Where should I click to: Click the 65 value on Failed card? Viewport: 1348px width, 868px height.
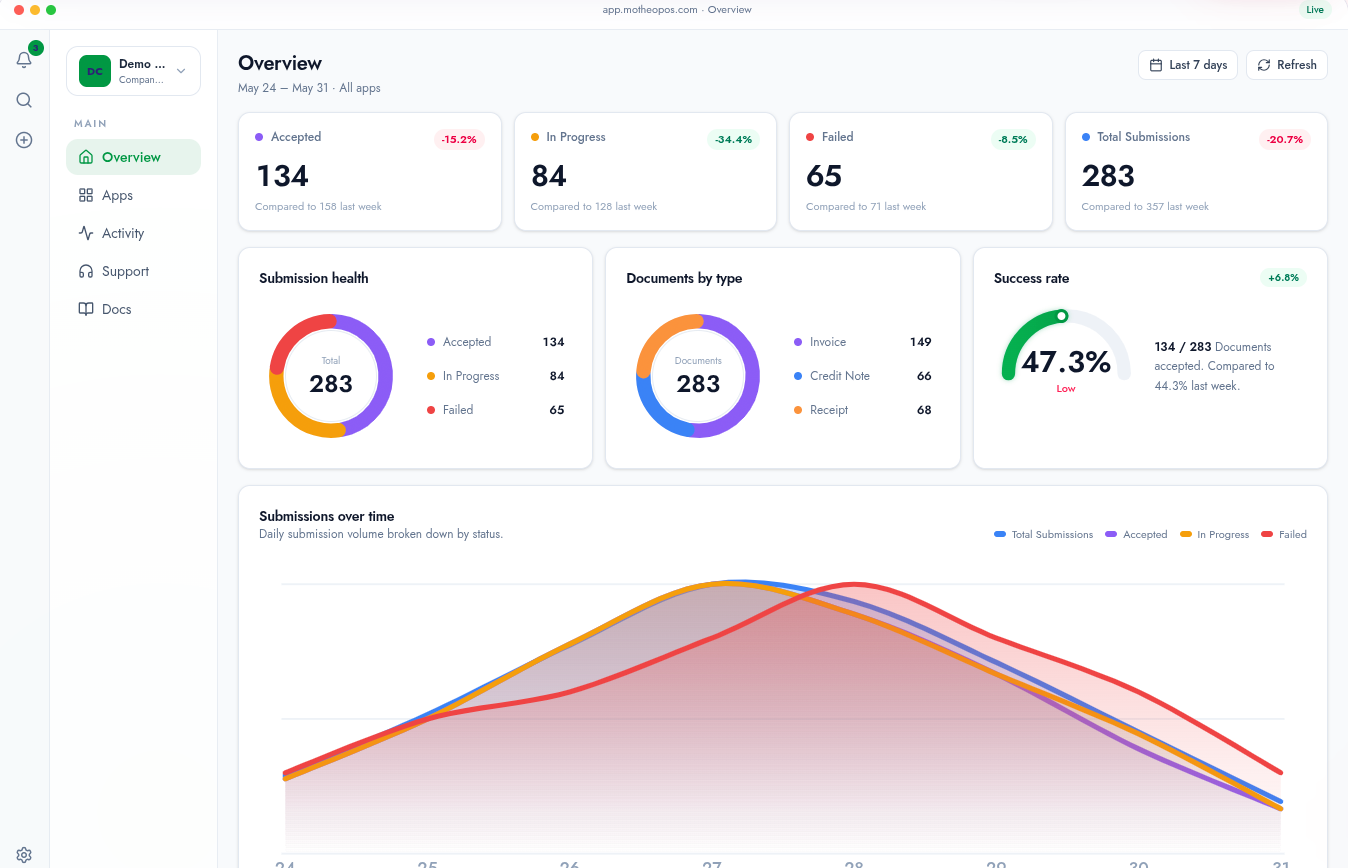(824, 176)
